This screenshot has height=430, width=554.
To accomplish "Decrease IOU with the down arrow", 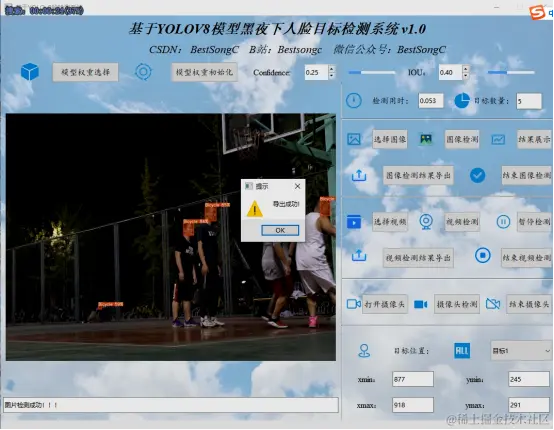I will tap(466, 76).
